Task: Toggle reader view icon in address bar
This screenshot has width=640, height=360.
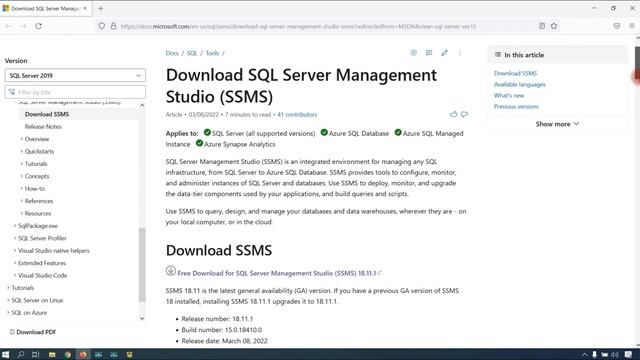Action: click(x=542, y=26)
